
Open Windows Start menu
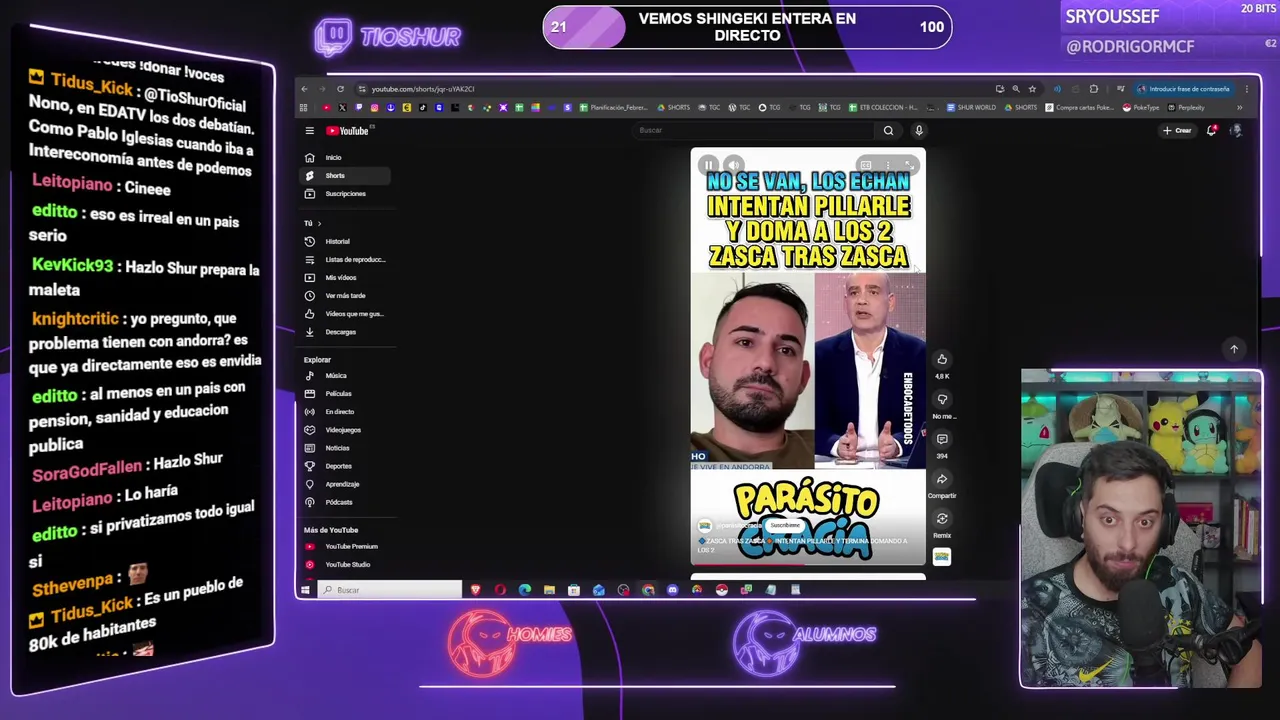(306, 590)
